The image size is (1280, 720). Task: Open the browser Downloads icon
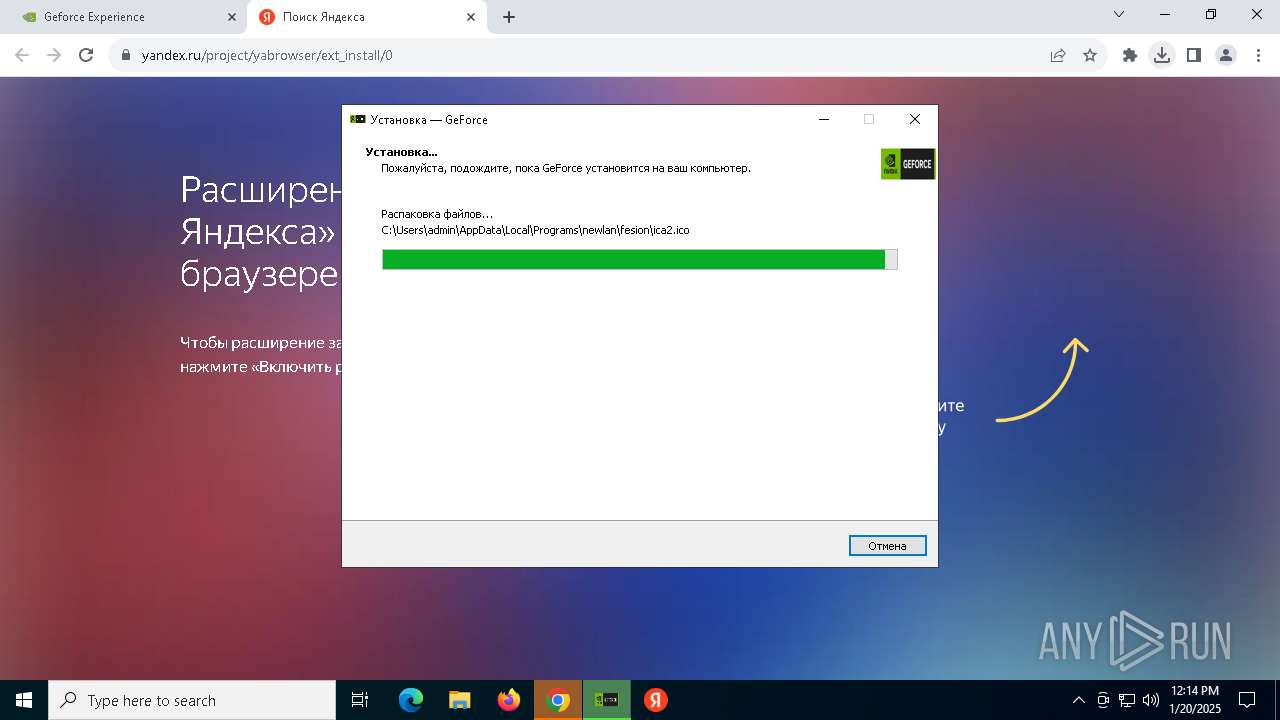pyautogui.click(x=1162, y=55)
